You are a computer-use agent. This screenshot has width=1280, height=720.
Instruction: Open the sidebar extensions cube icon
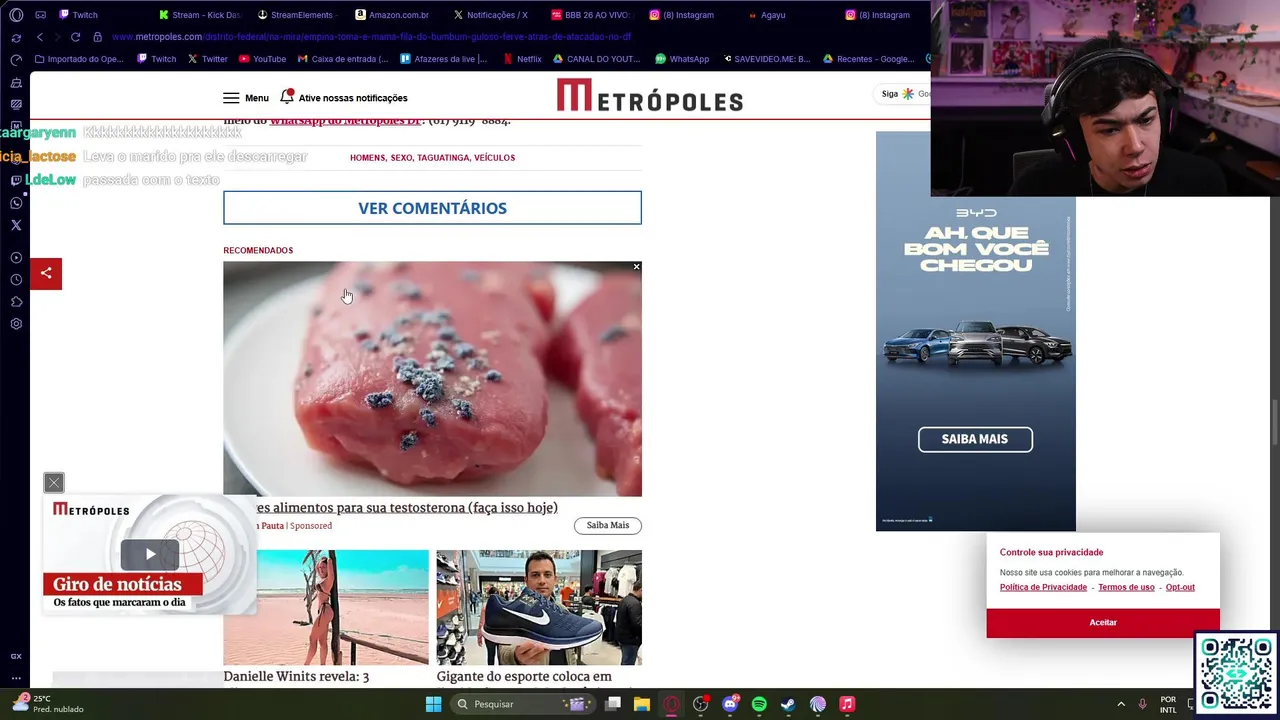pyautogui.click(x=16, y=302)
